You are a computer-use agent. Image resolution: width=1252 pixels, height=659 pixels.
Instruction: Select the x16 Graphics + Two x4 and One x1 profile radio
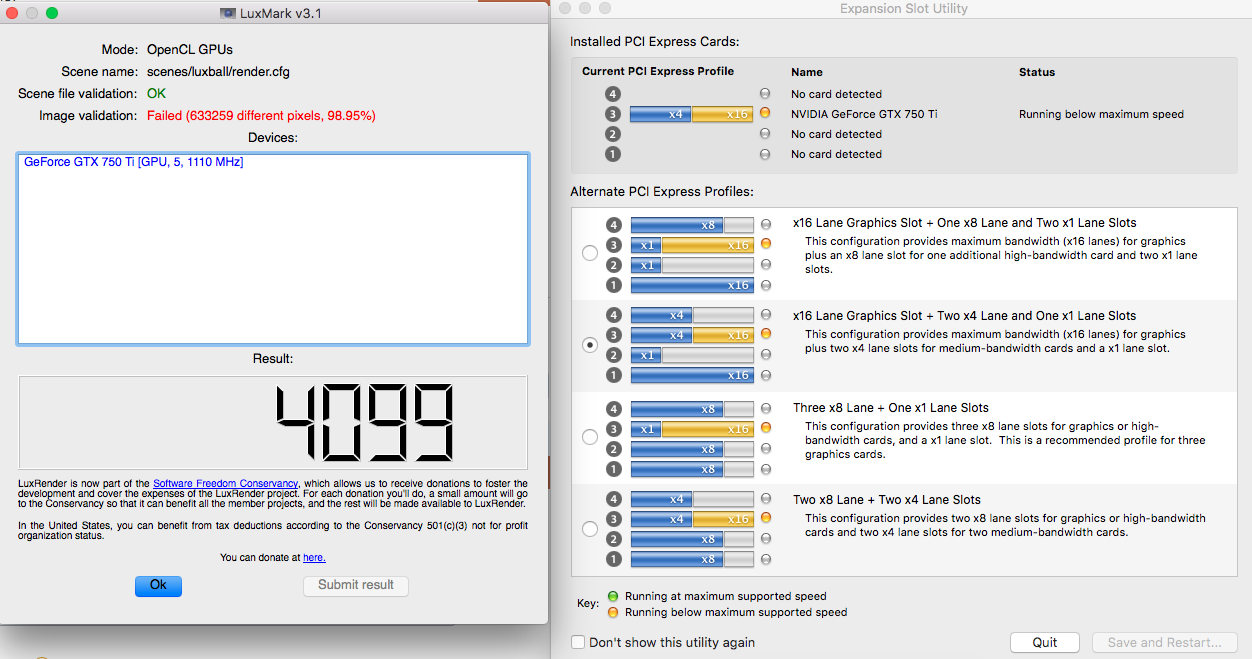(x=590, y=345)
